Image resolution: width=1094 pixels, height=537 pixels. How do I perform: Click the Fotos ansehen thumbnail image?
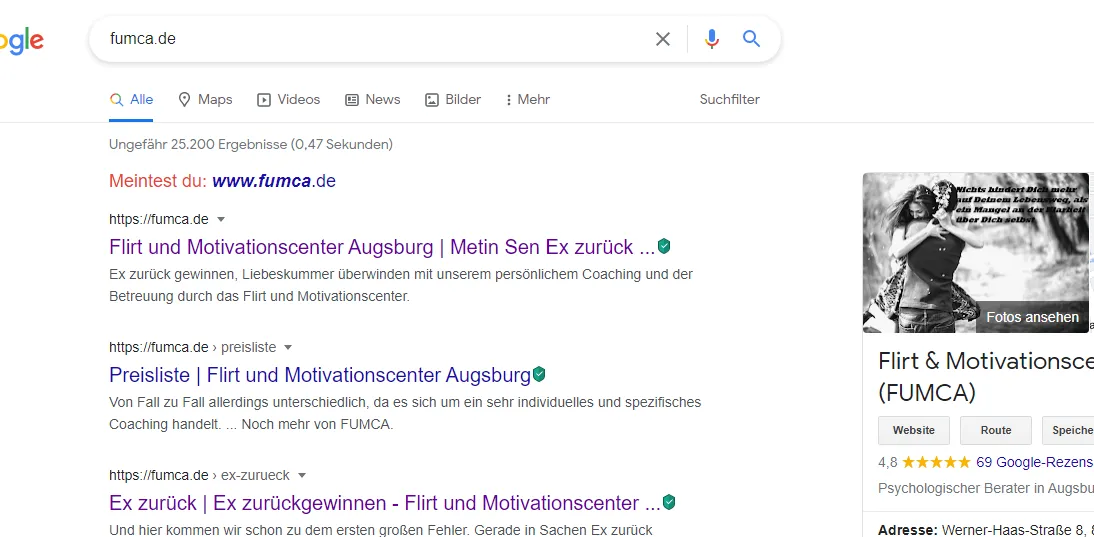click(975, 252)
